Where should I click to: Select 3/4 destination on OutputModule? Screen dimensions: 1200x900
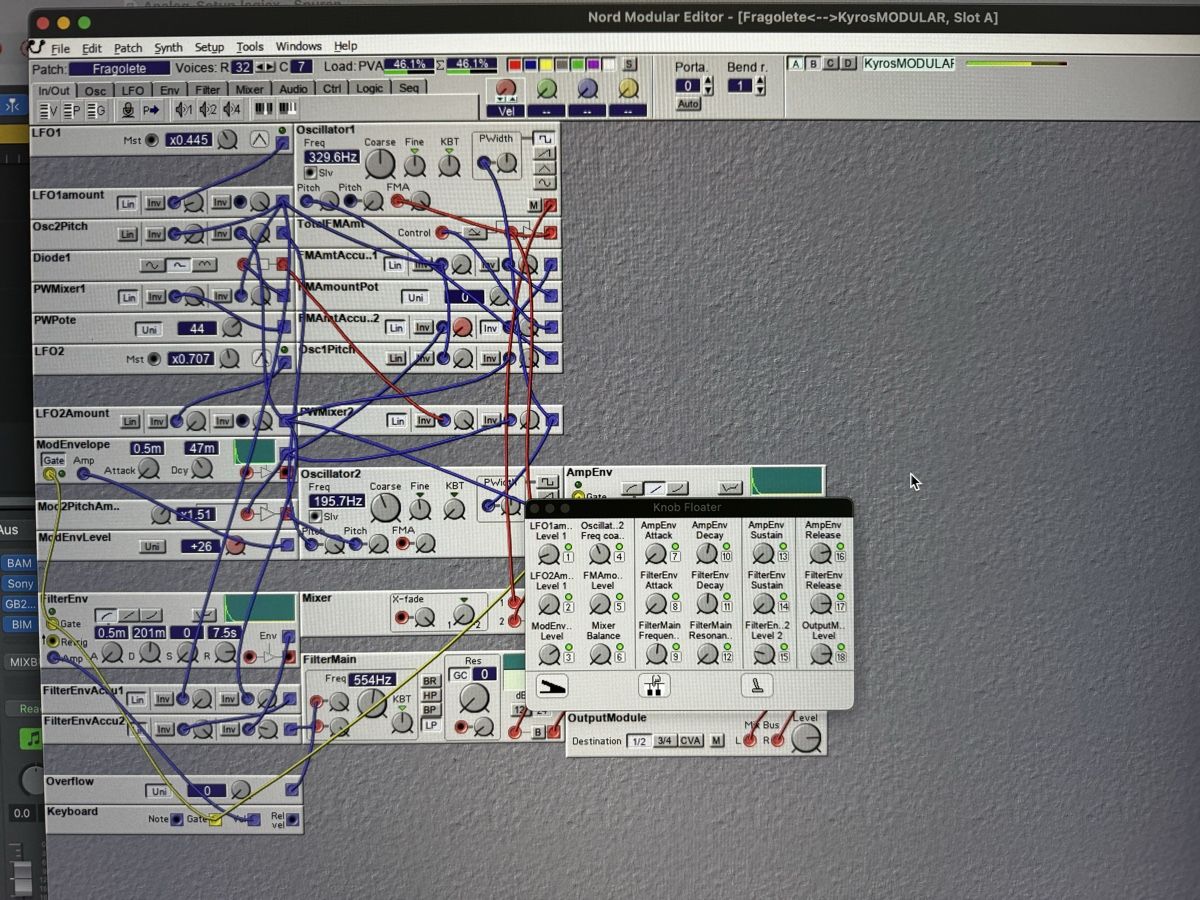(x=665, y=741)
